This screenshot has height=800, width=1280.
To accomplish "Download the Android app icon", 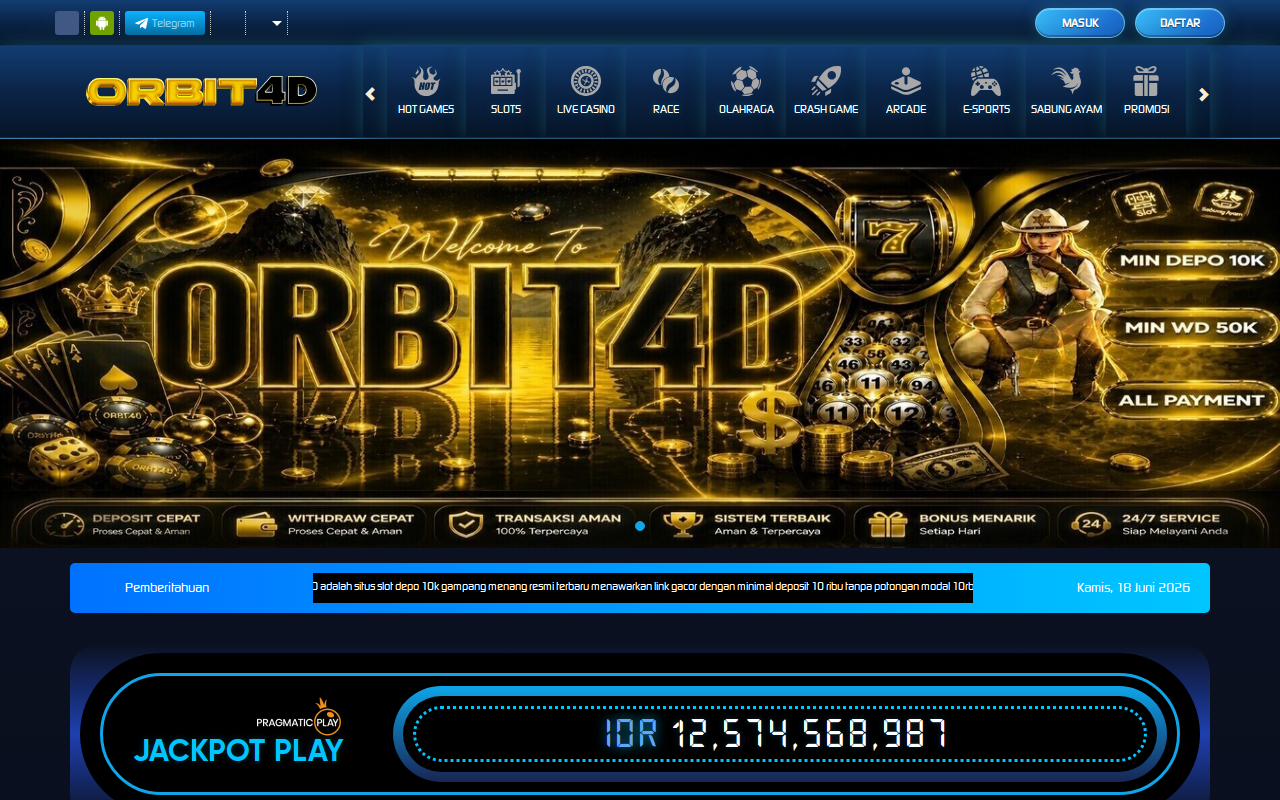I will 102,23.
